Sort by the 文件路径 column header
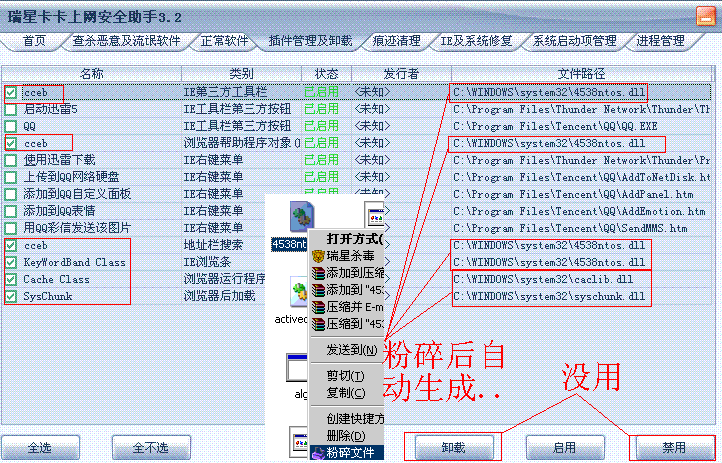This screenshot has width=722, height=463. coord(581,74)
